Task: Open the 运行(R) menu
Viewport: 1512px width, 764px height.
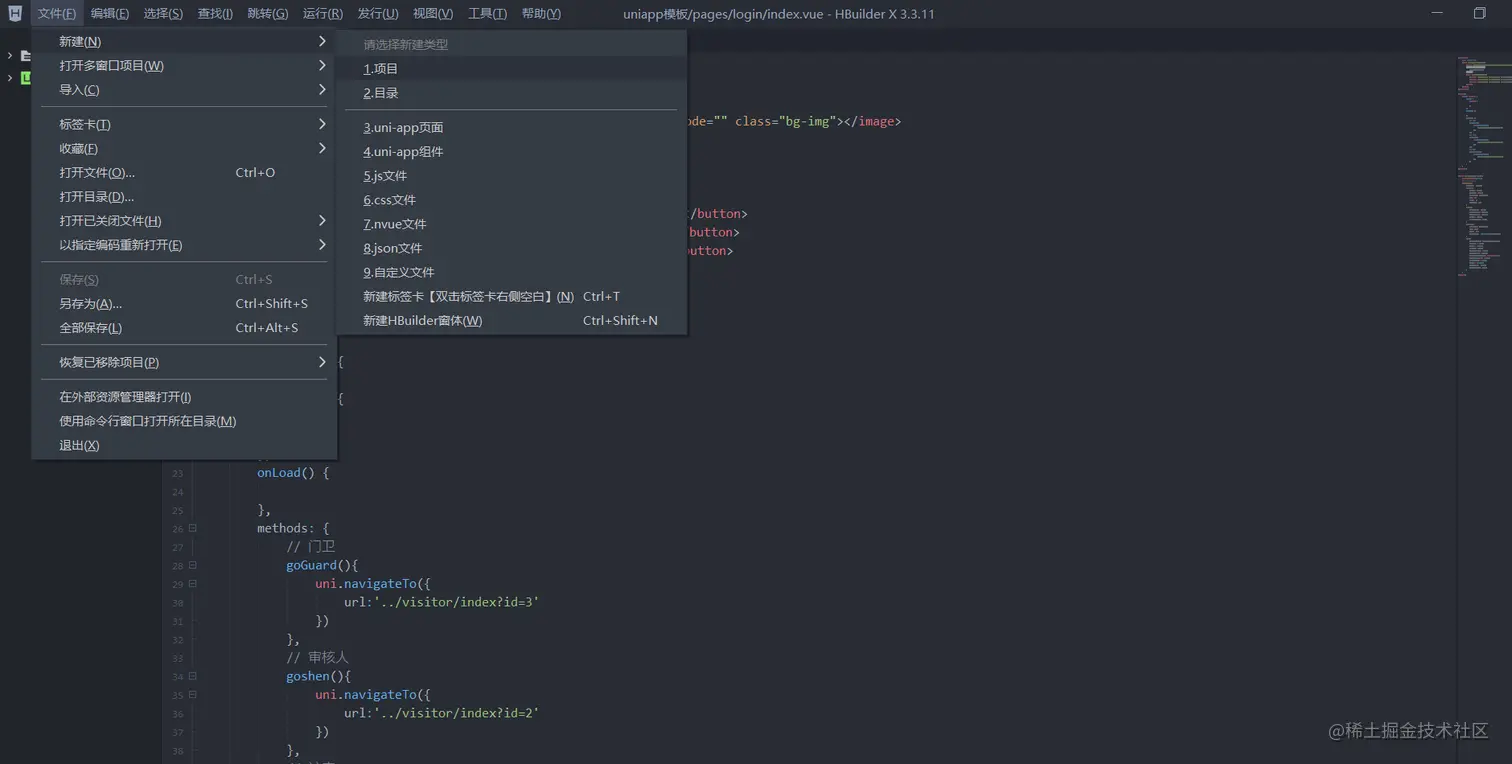Action: tap(322, 13)
